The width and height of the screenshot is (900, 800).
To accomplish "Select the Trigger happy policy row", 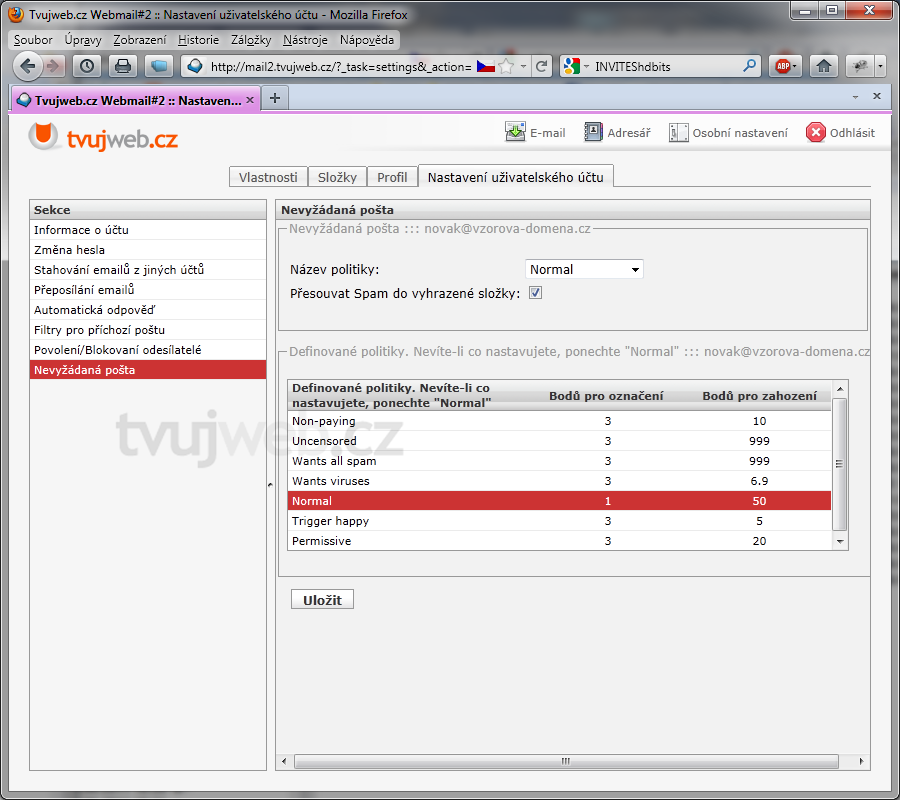I will [558, 521].
